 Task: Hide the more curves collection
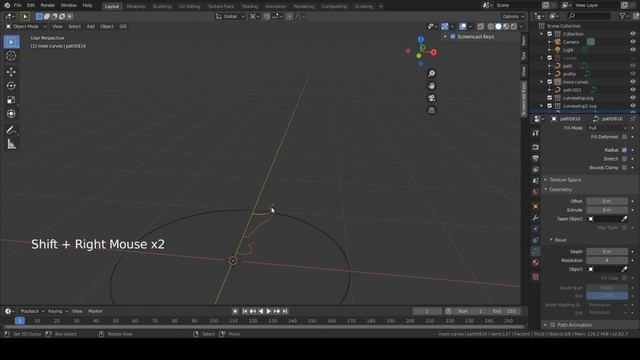tap(633, 82)
